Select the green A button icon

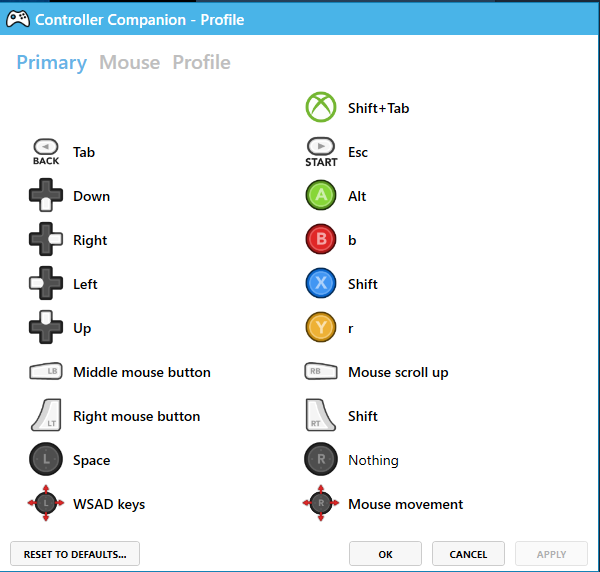pyautogui.click(x=321, y=196)
